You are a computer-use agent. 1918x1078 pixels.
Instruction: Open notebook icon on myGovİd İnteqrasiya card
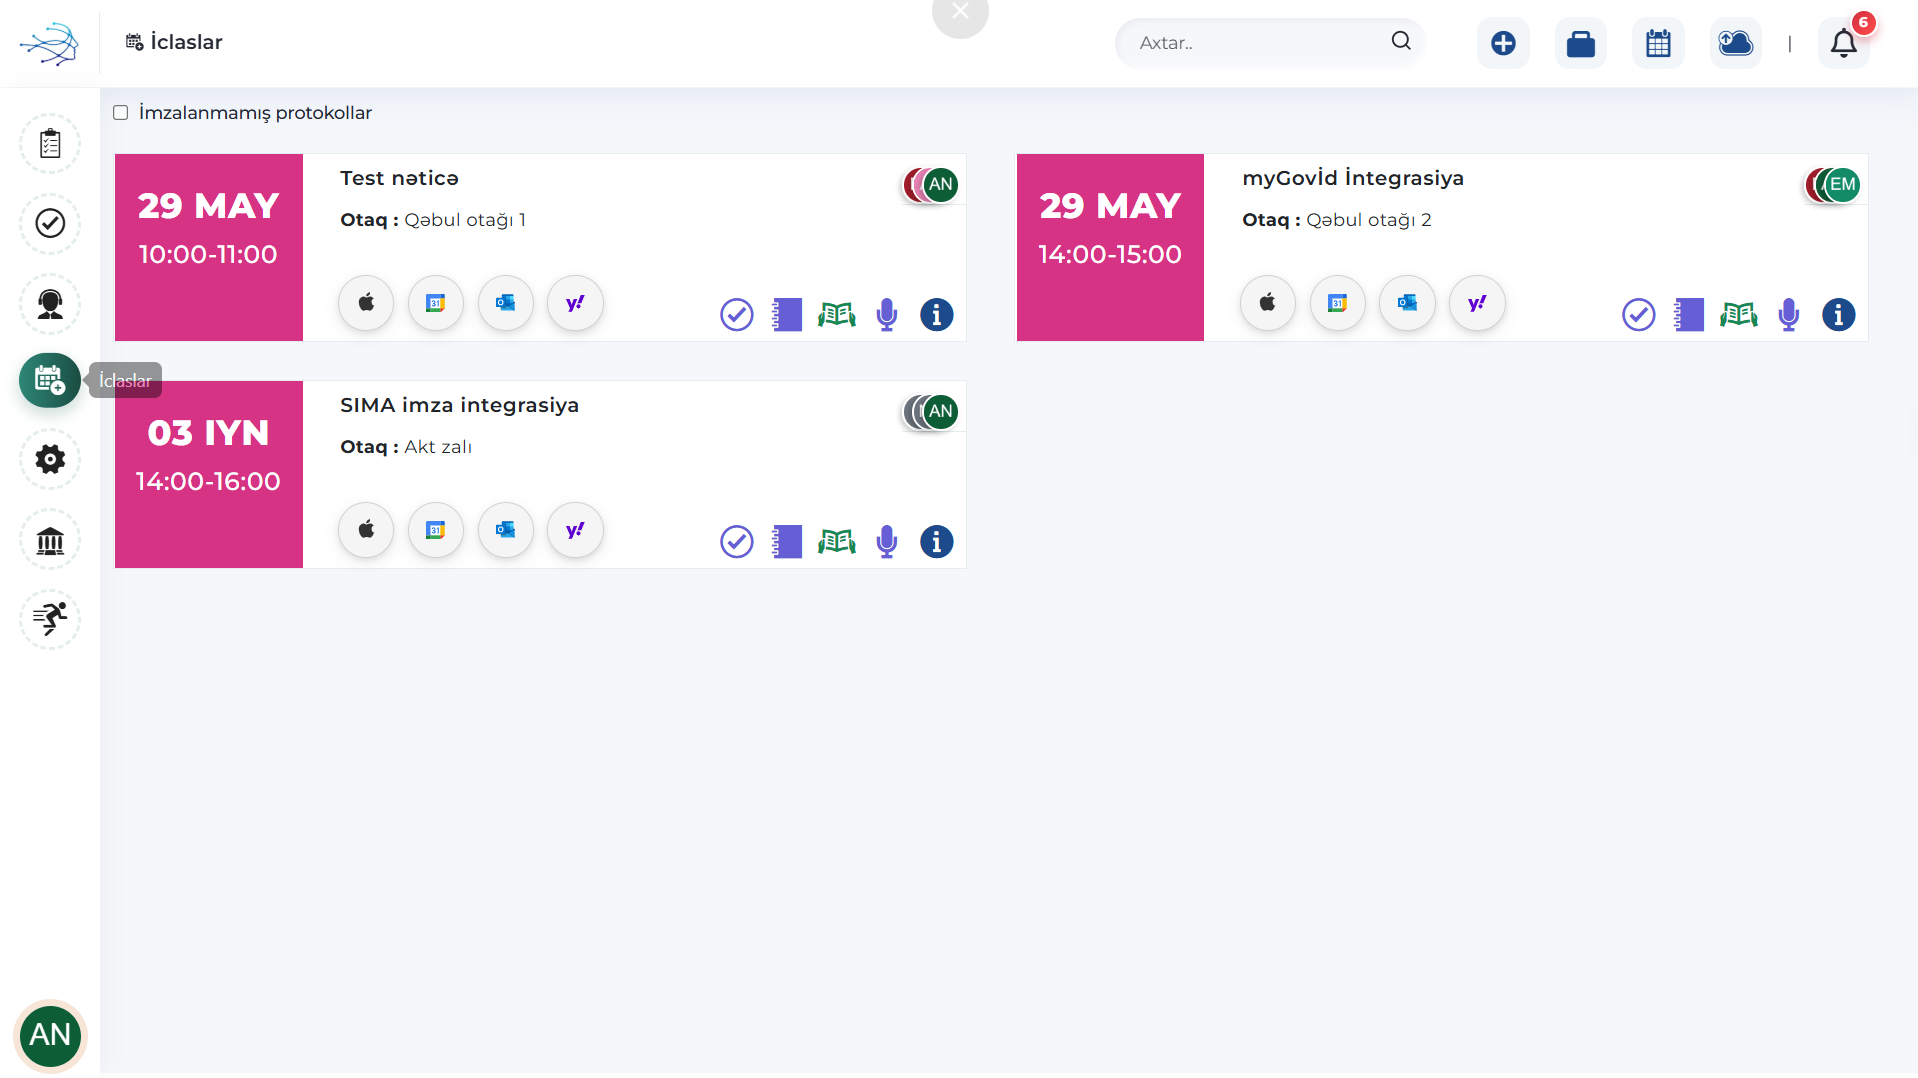click(x=1689, y=315)
